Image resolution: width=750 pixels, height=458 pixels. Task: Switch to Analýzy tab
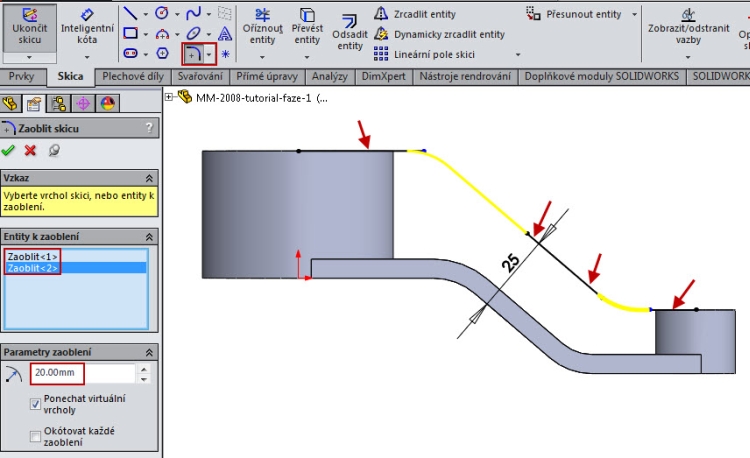[x=330, y=76]
